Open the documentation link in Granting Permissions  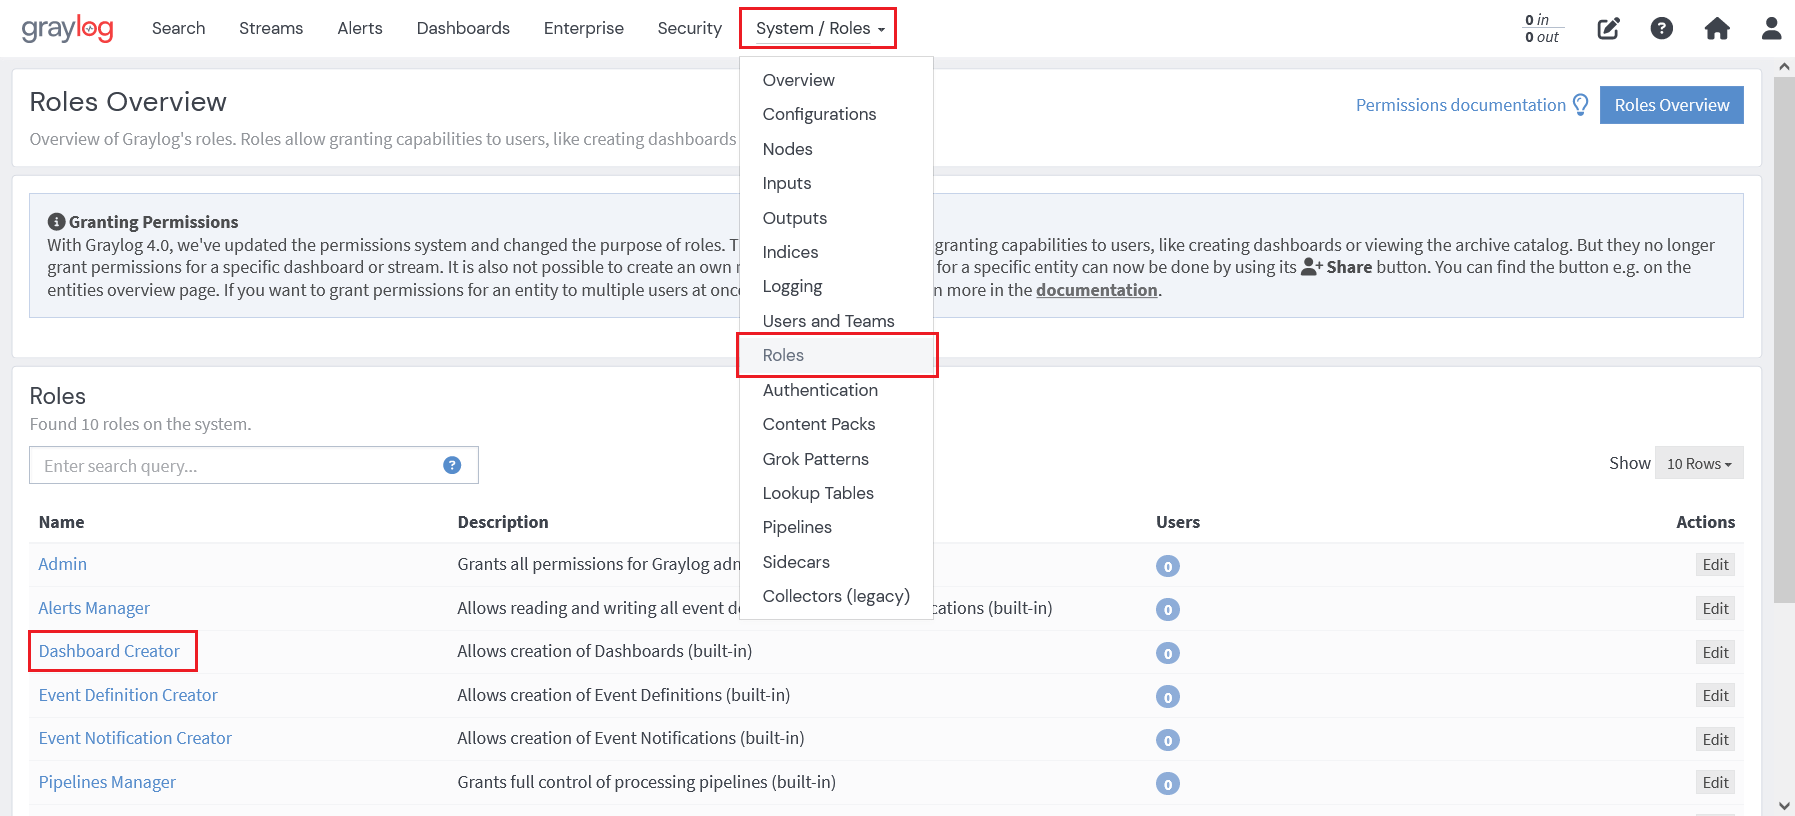point(1096,290)
